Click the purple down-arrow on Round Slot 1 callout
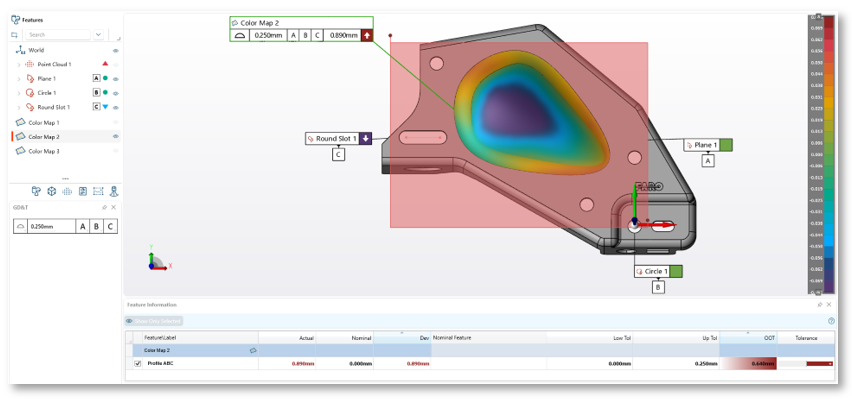Image resolution: width=852 pixels, height=399 pixels. [366, 139]
